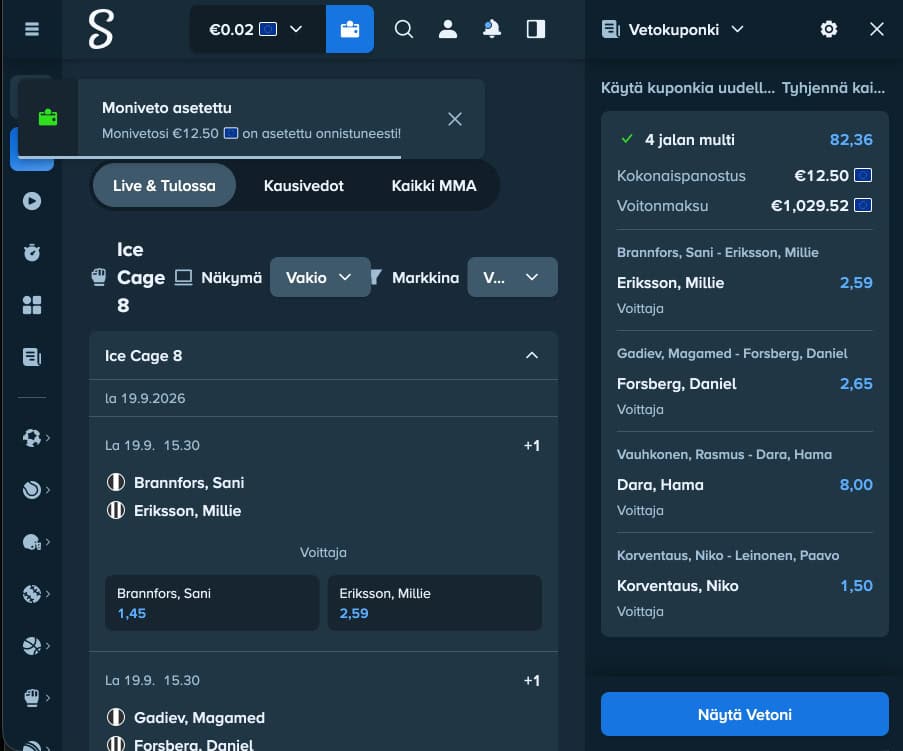903x751 pixels.
Task: Expand the football helmet sport in sidebar
Action: pos(36,542)
